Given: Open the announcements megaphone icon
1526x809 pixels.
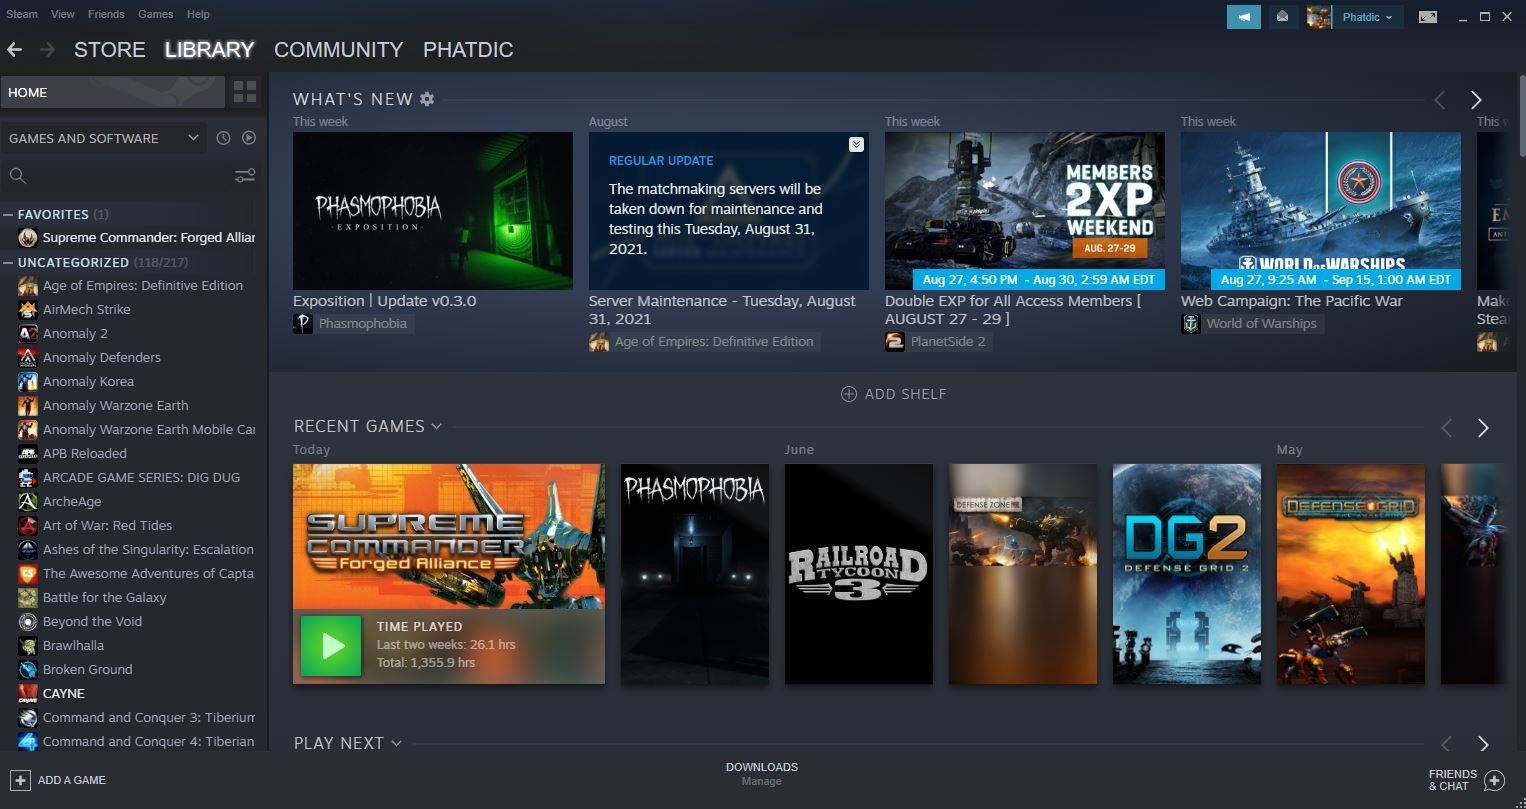Looking at the screenshot, I should coord(1244,17).
